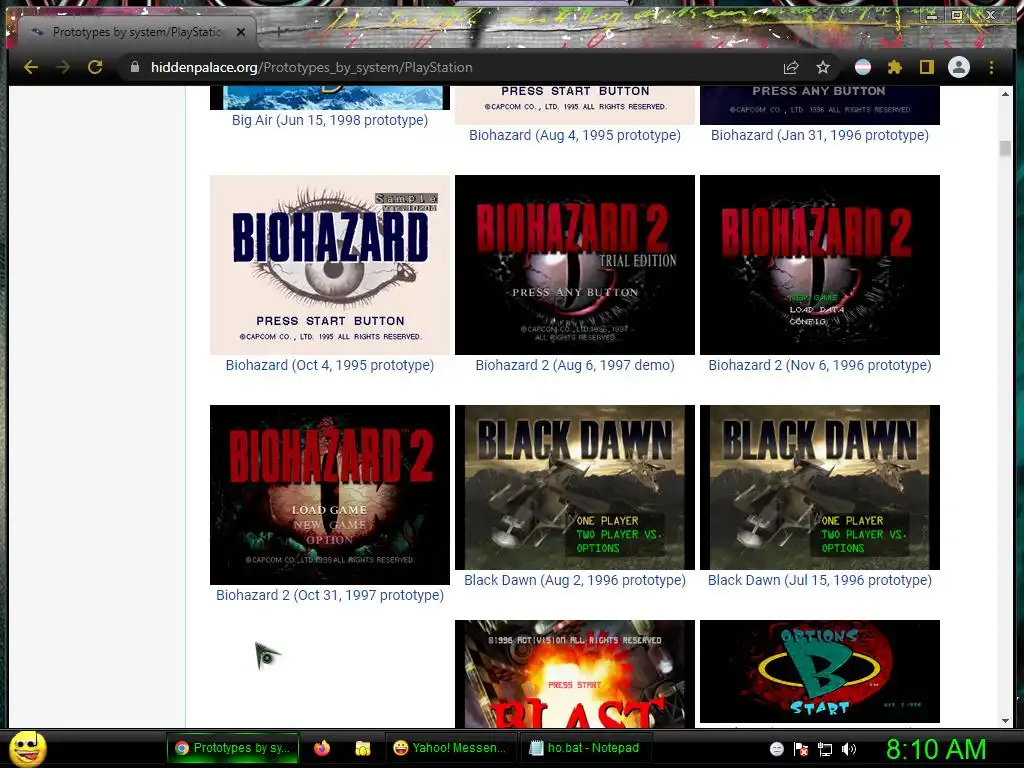Click the vertical scrollbar thumb
This screenshot has width=1024, height=768.
[1005, 148]
